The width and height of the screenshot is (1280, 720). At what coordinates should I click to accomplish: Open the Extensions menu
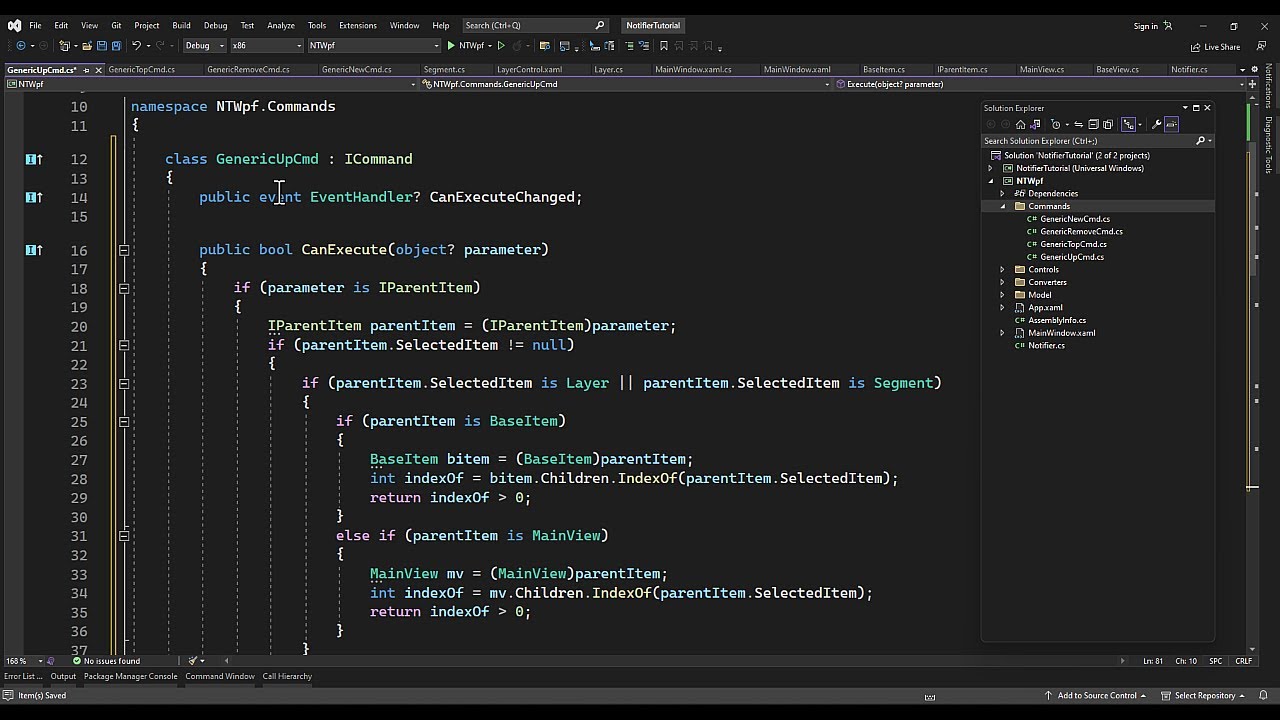pos(357,25)
